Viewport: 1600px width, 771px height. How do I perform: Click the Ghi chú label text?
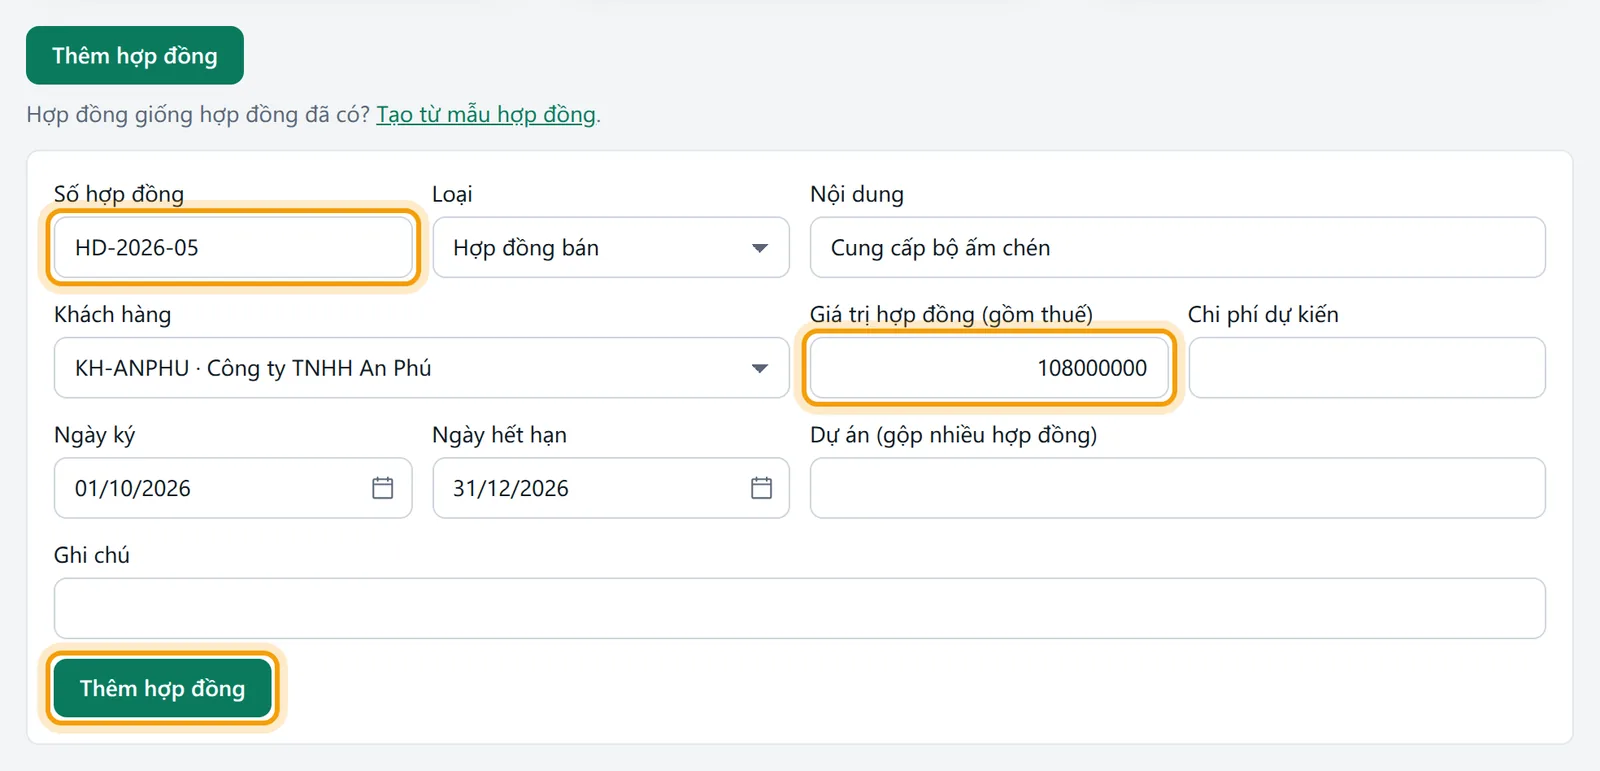click(x=92, y=555)
